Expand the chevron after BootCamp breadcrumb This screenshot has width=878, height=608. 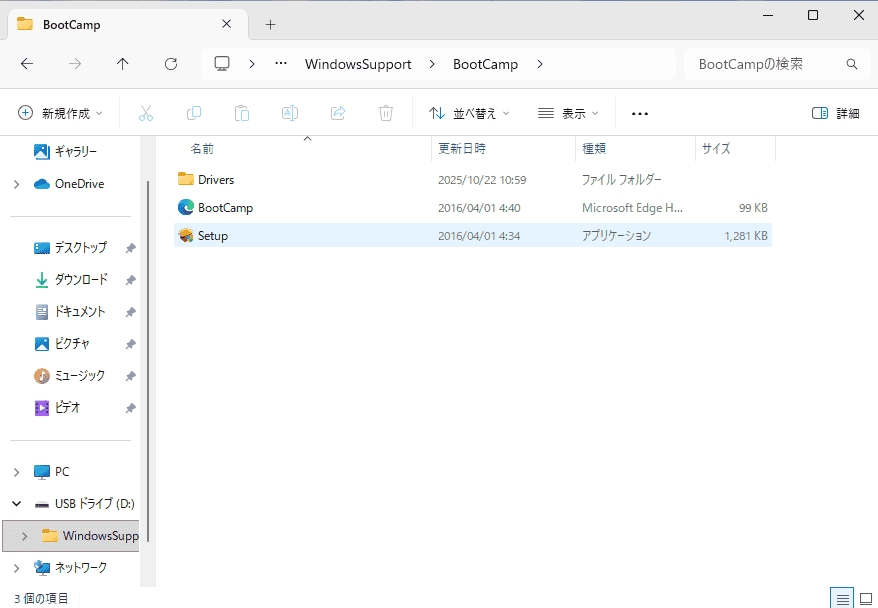pyautogui.click(x=540, y=64)
